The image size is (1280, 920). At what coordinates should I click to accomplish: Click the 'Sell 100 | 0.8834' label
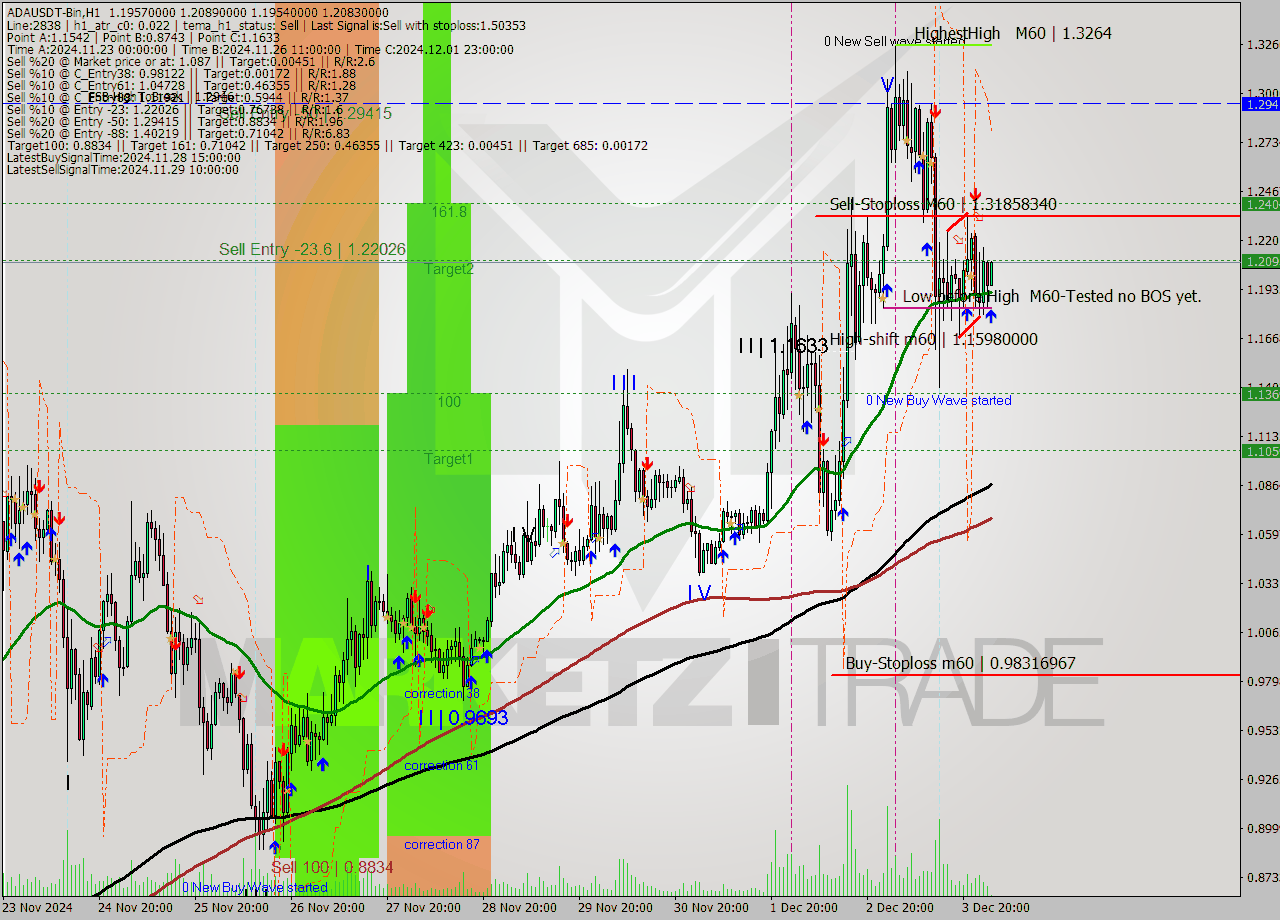pyautogui.click(x=332, y=867)
